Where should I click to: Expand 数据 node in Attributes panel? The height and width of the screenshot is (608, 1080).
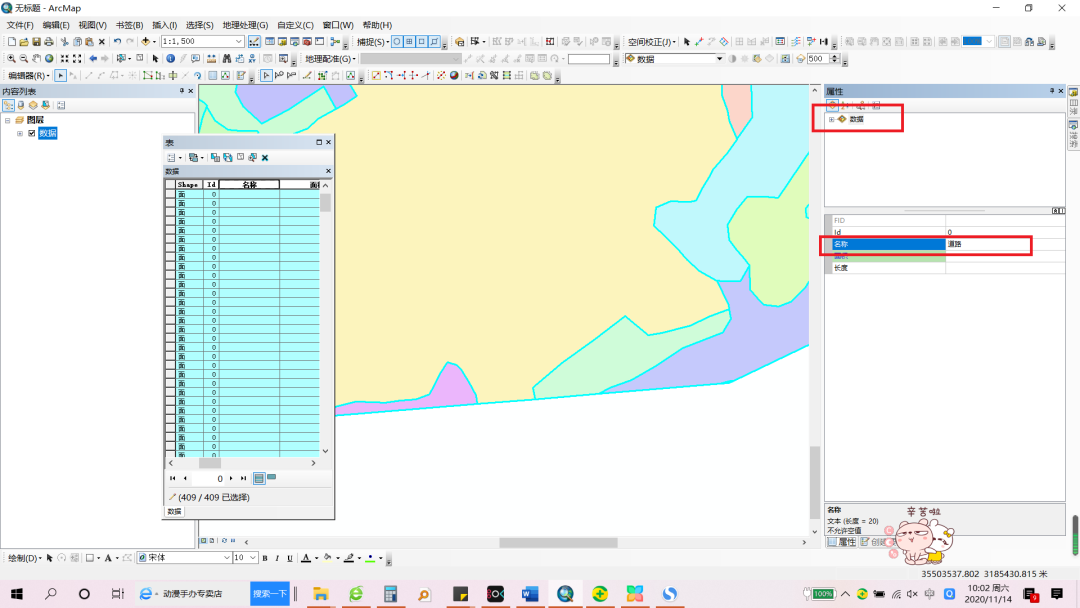coord(831,120)
